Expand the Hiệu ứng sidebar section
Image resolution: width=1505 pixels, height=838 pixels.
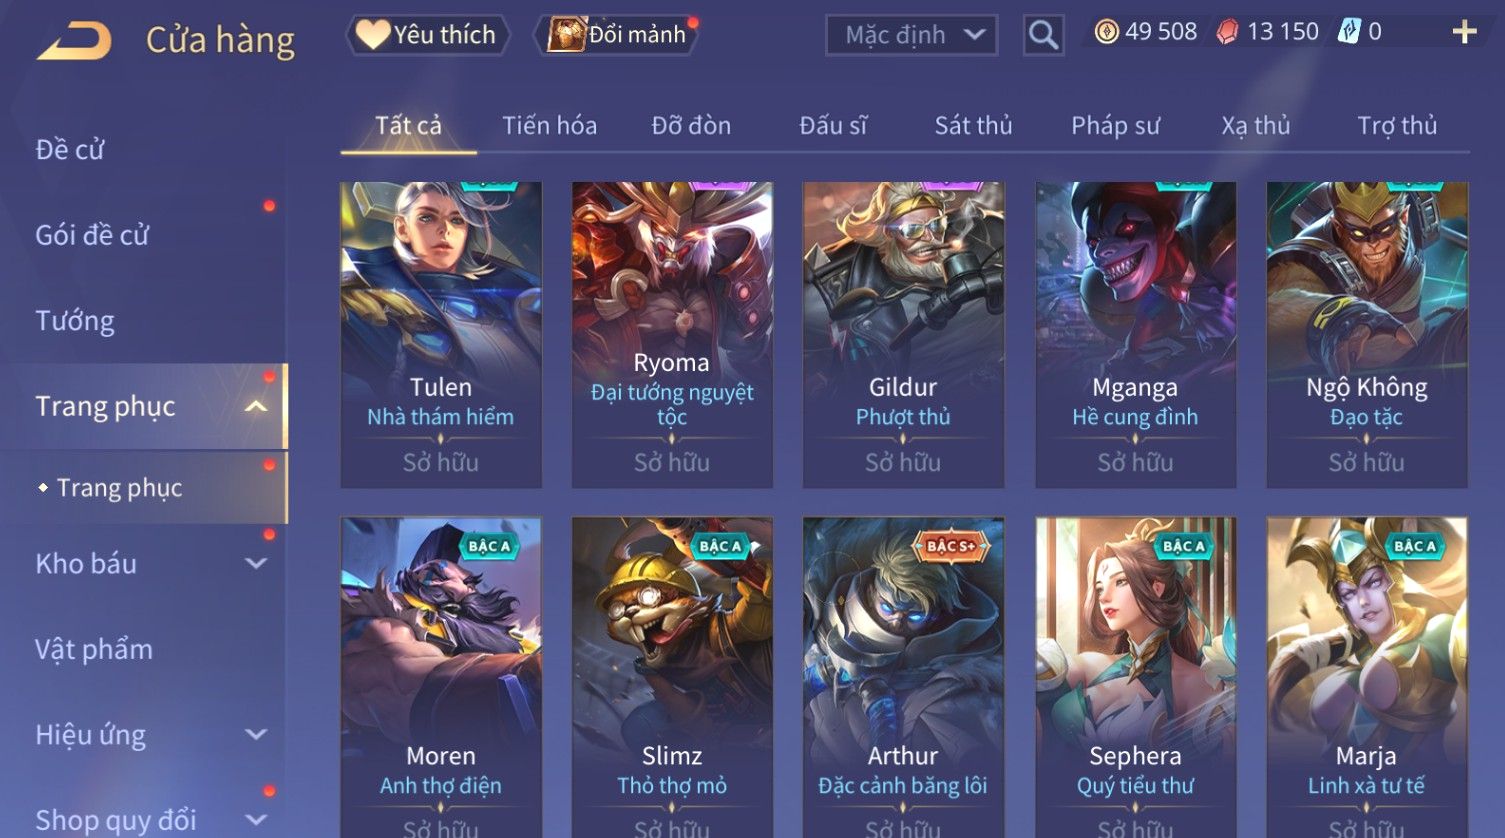(x=256, y=734)
